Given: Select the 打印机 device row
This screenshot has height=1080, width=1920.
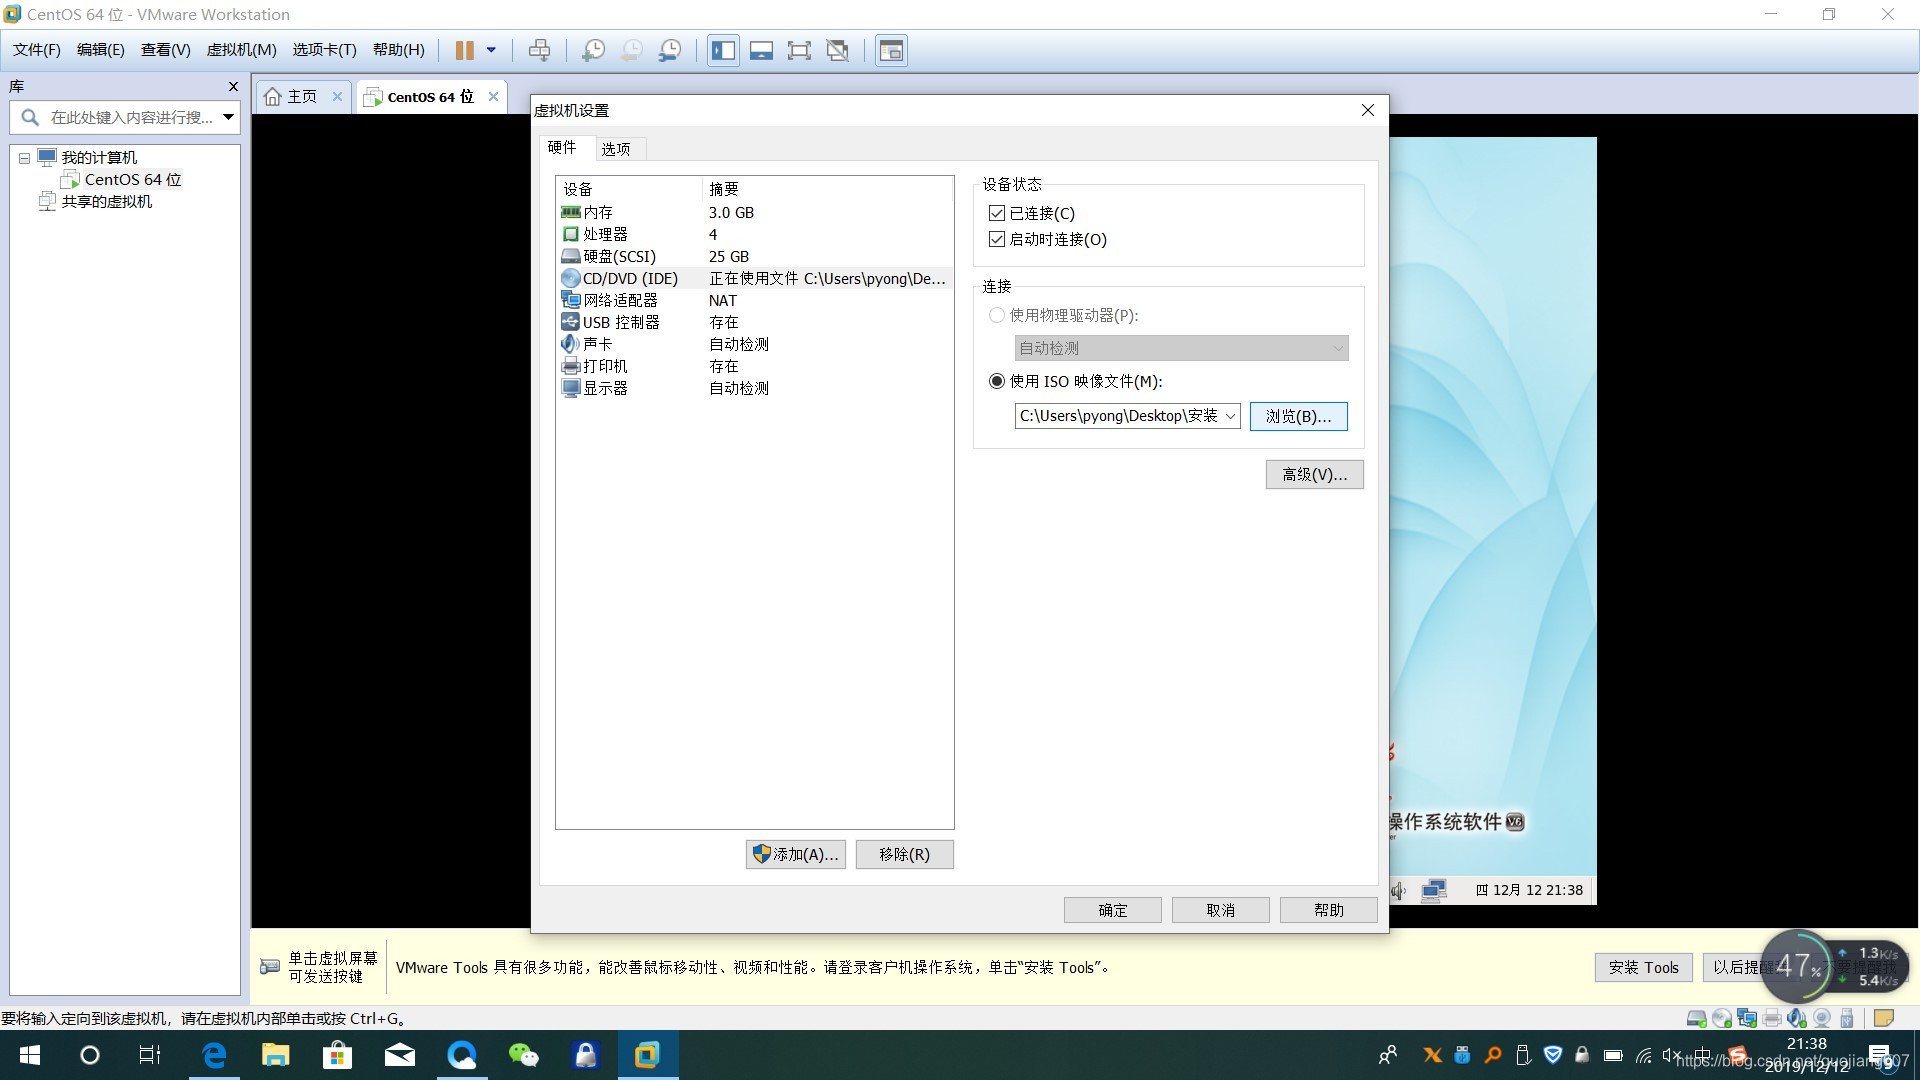Looking at the screenshot, I should click(x=754, y=367).
